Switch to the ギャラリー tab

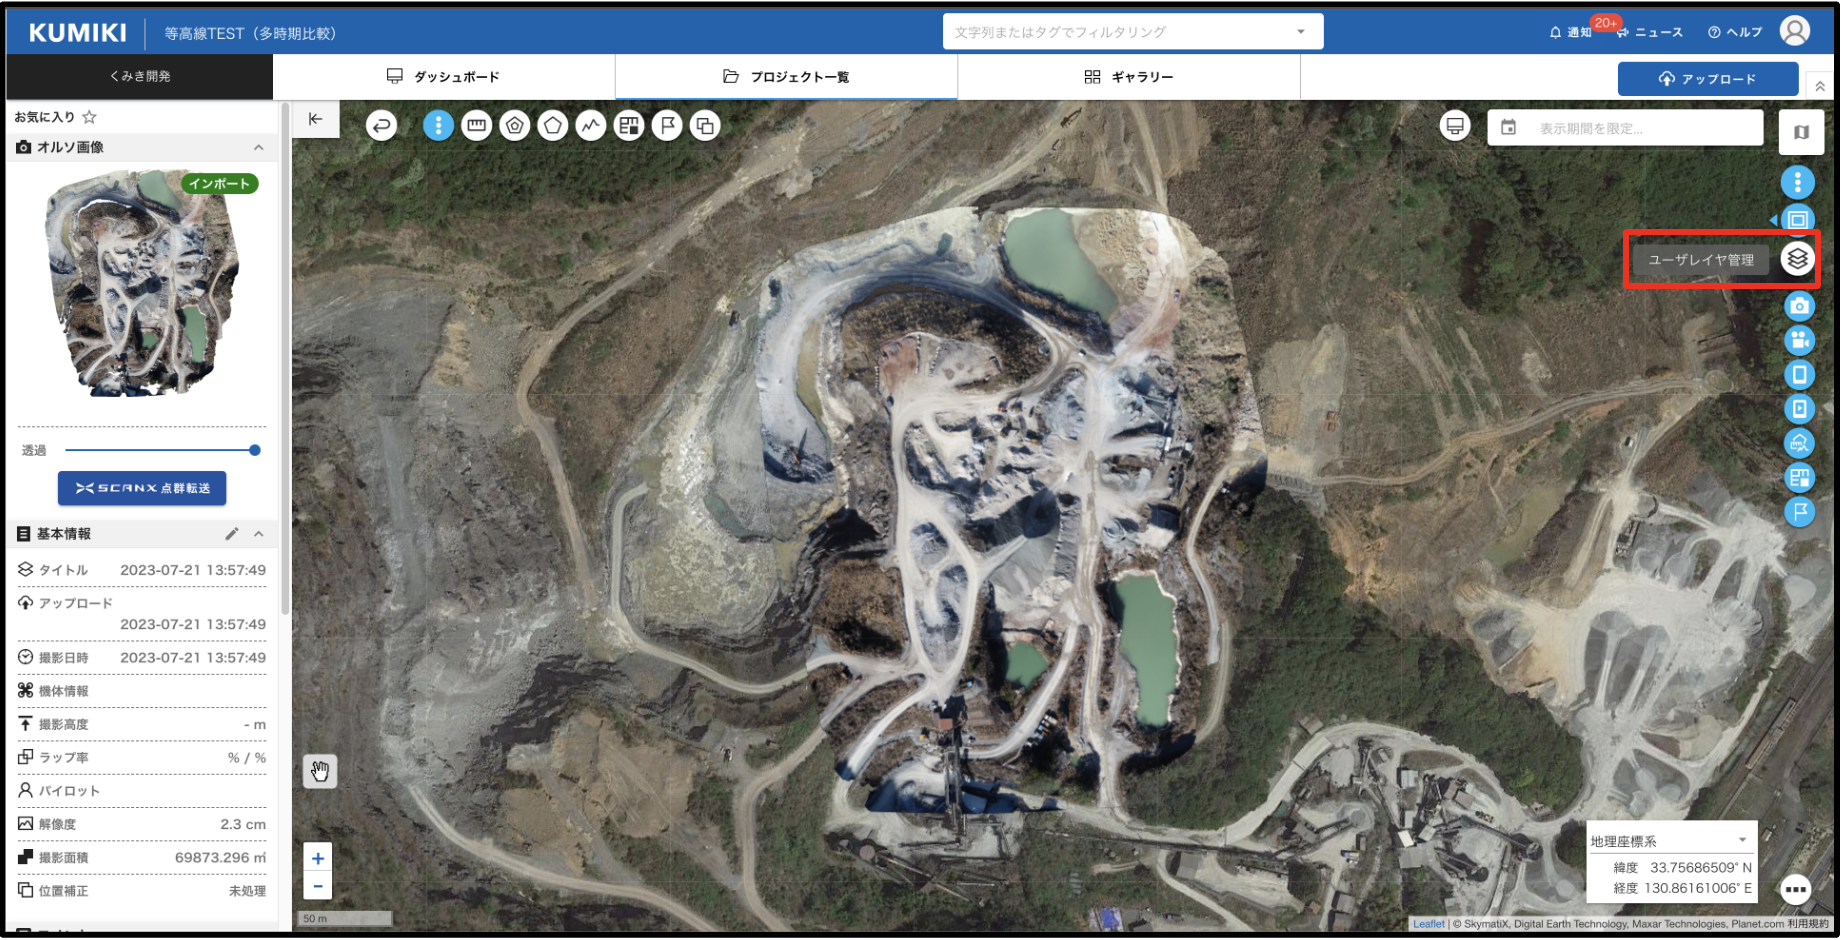[x=1129, y=77]
